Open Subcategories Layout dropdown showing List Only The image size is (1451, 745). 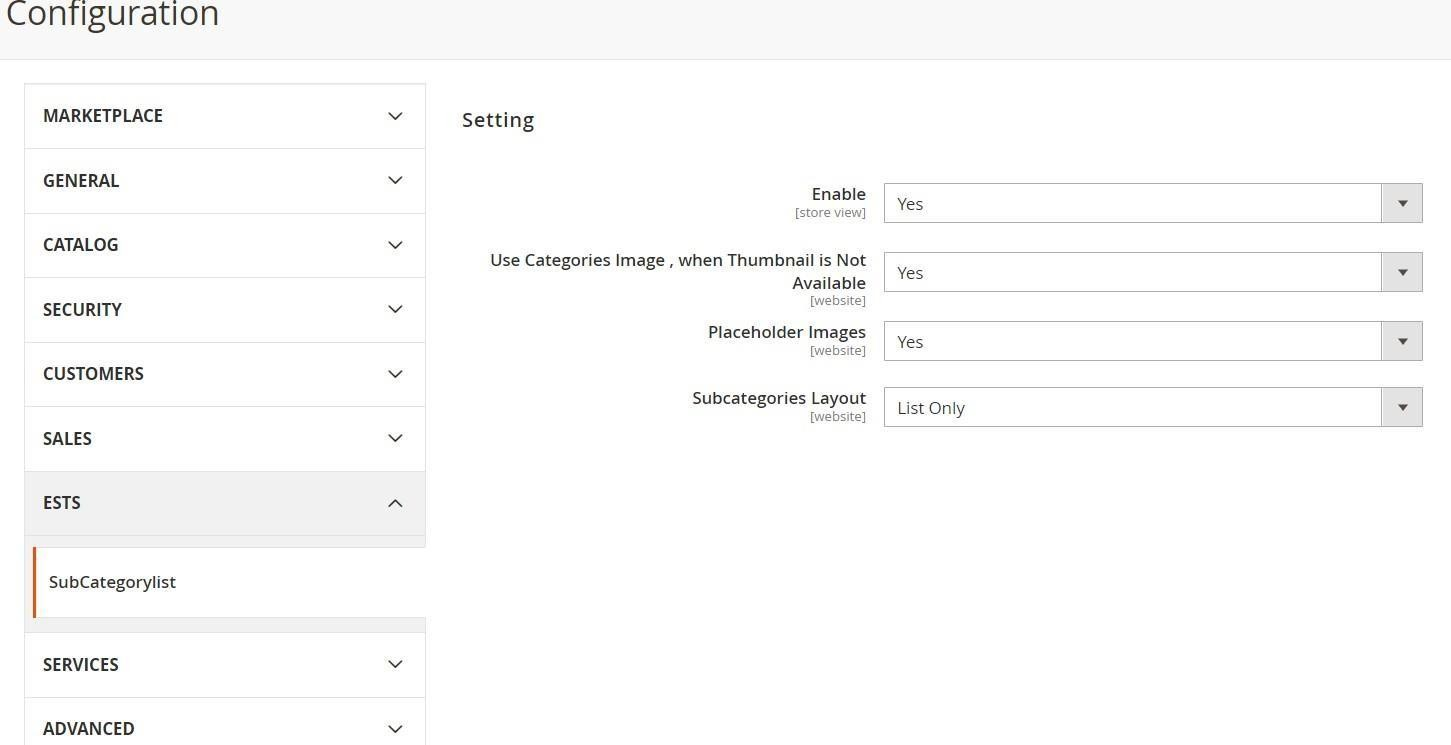pyautogui.click(x=1152, y=408)
